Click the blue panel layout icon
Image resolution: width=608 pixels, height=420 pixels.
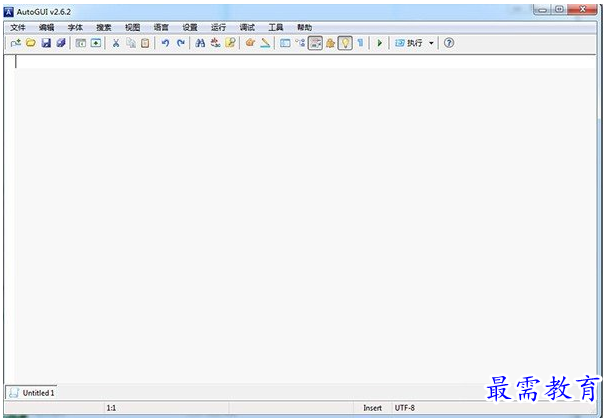[x=285, y=43]
